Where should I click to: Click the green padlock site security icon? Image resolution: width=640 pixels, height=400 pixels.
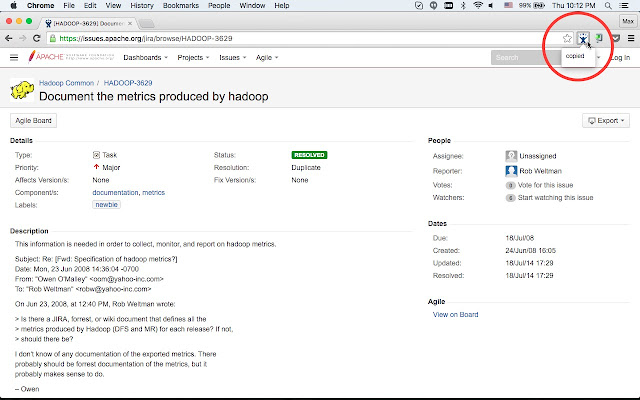(53, 38)
